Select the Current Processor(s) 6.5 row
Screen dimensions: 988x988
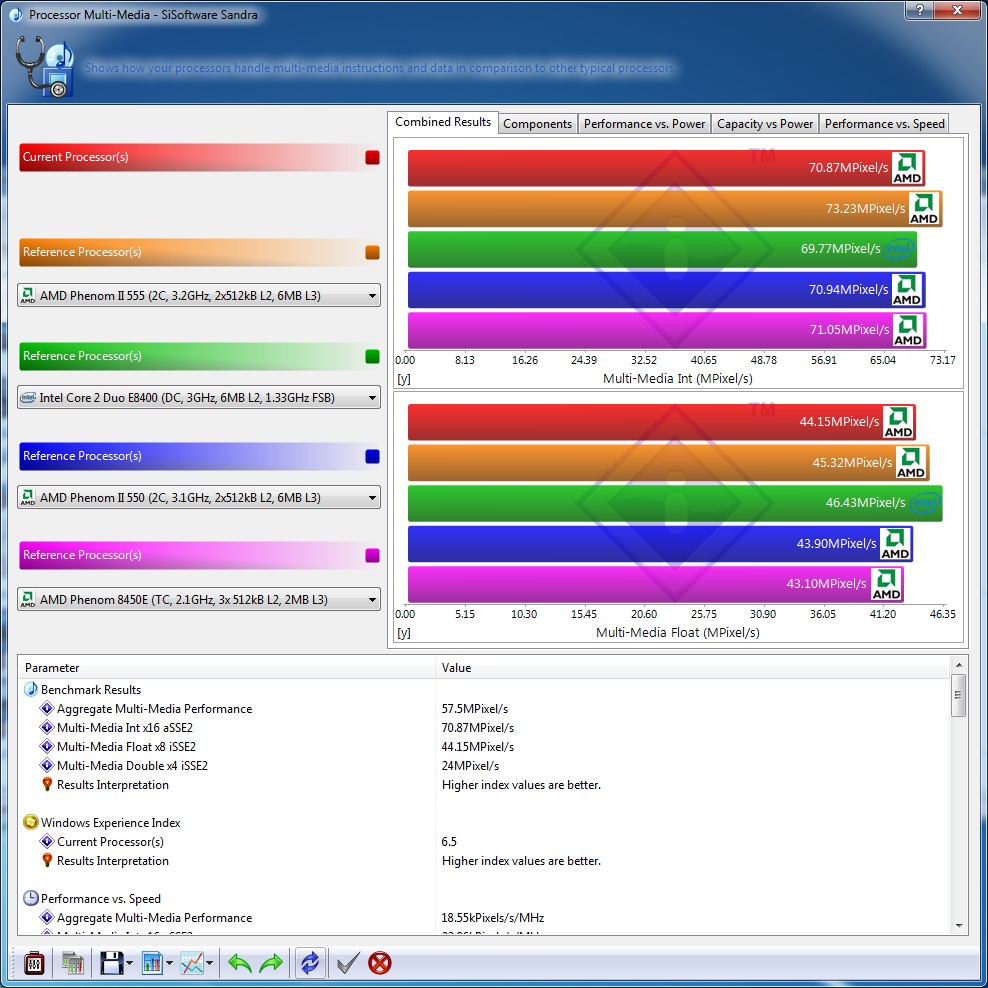point(484,842)
